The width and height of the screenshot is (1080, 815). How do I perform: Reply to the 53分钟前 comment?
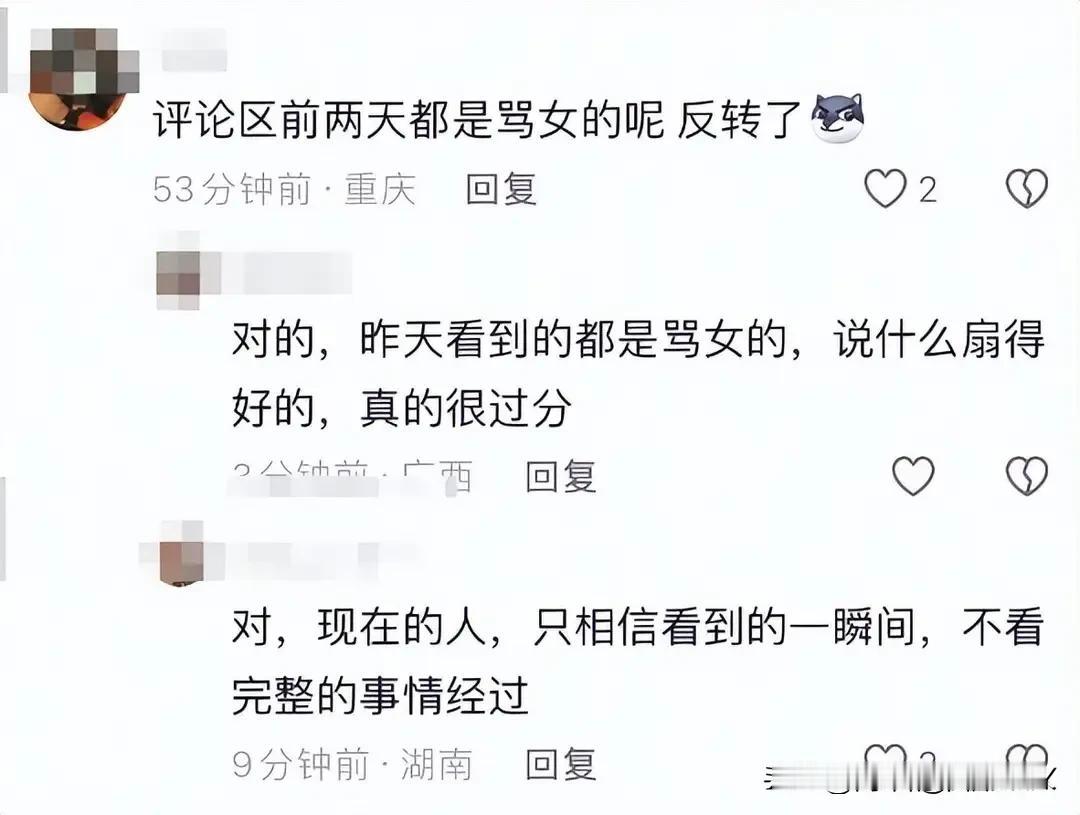[x=501, y=189]
